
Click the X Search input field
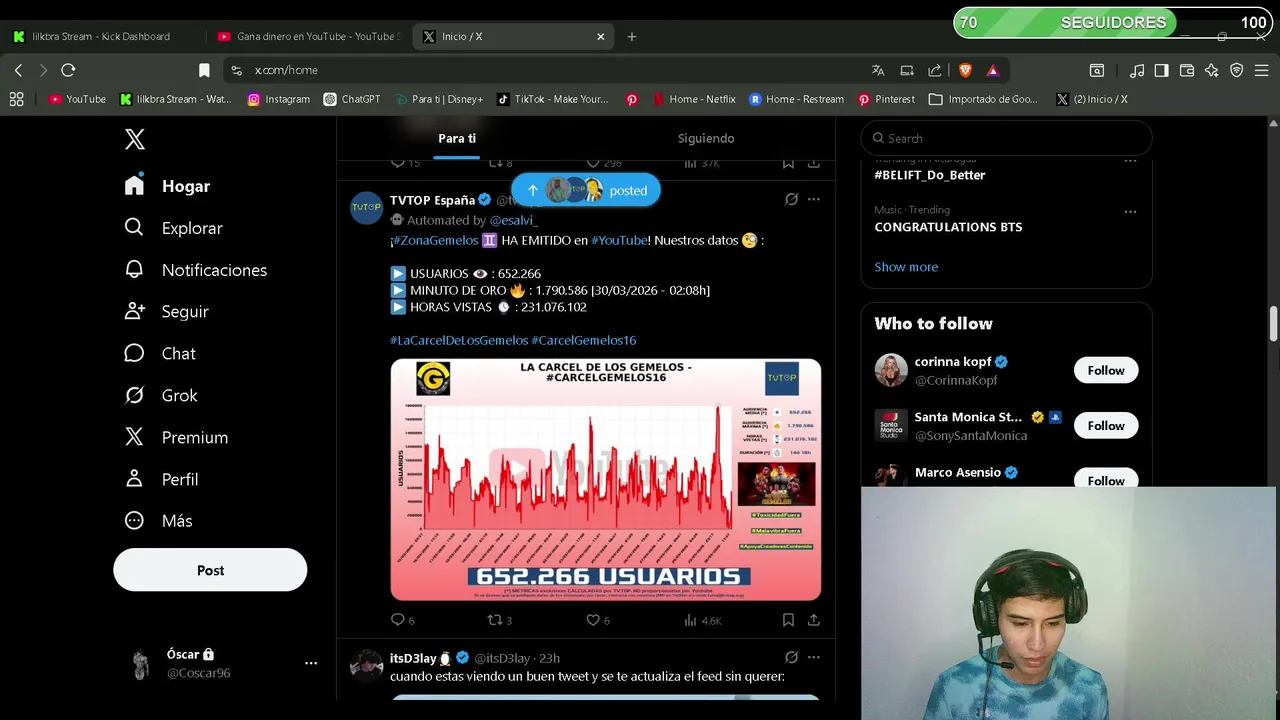pyautogui.click(x=1006, y=138)
